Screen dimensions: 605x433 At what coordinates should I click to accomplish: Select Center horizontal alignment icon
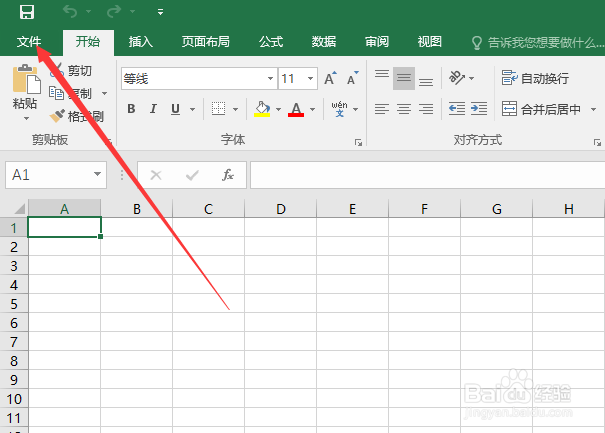point(404,109)
